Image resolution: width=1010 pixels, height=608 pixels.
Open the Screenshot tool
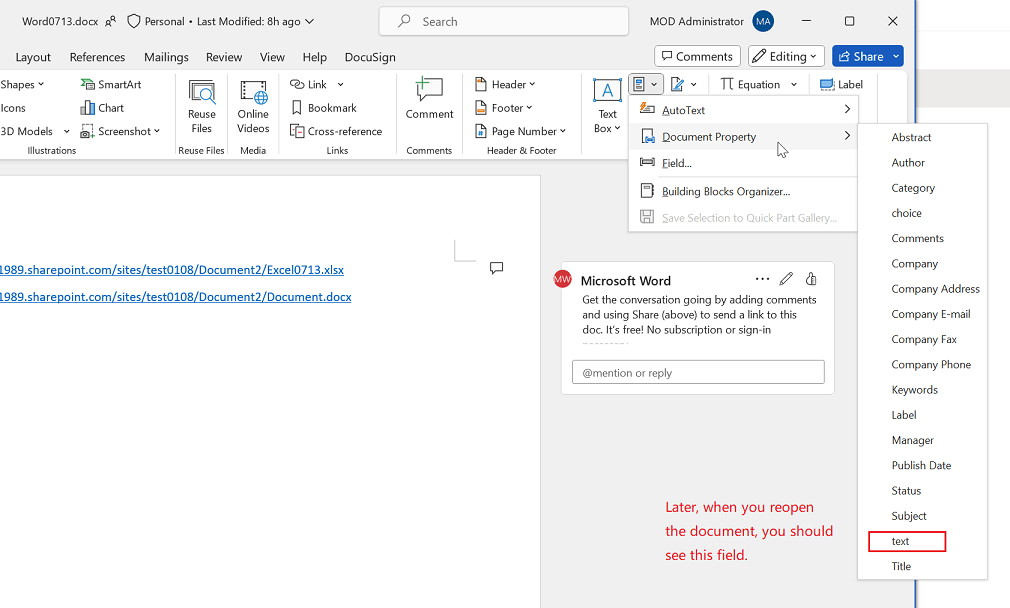[120, 131]
